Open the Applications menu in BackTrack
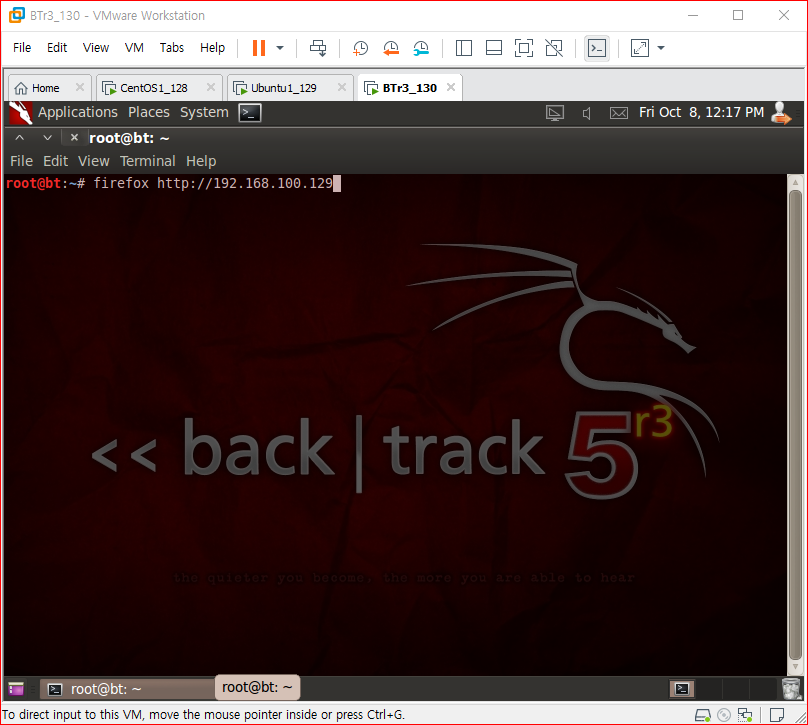 [x=78, y=112]
